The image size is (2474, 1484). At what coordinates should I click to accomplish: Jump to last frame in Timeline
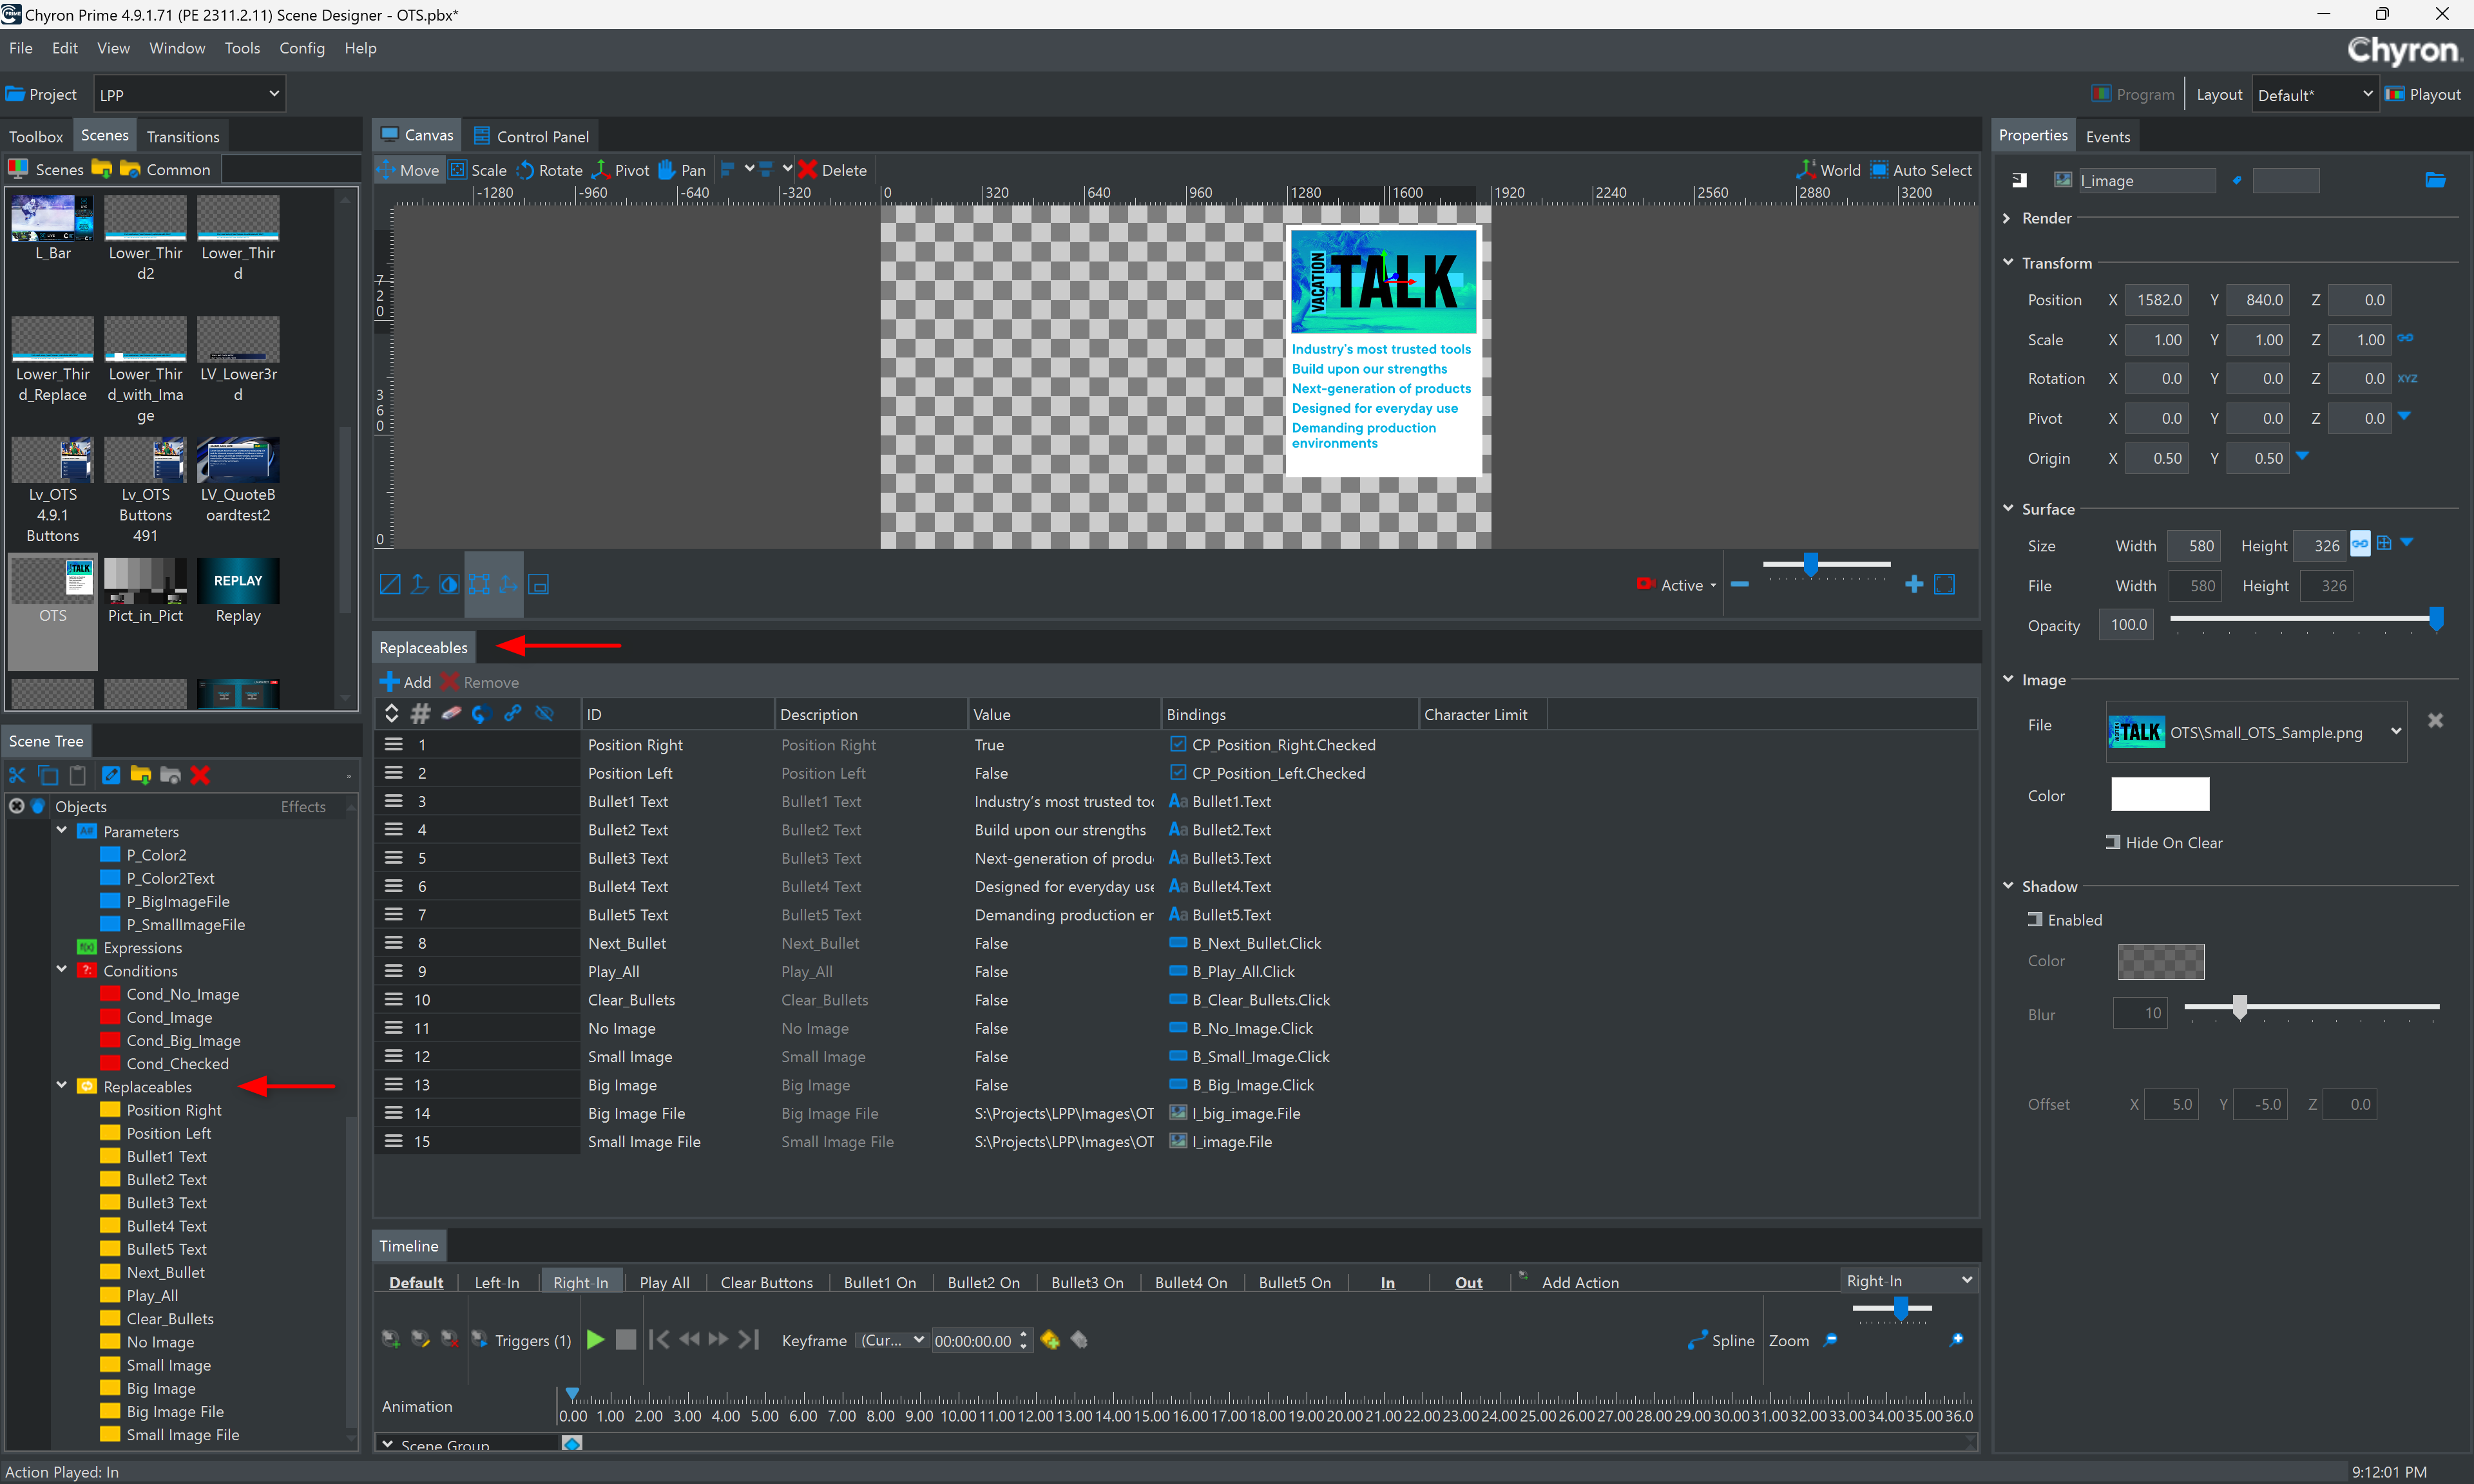(749, 1340)
